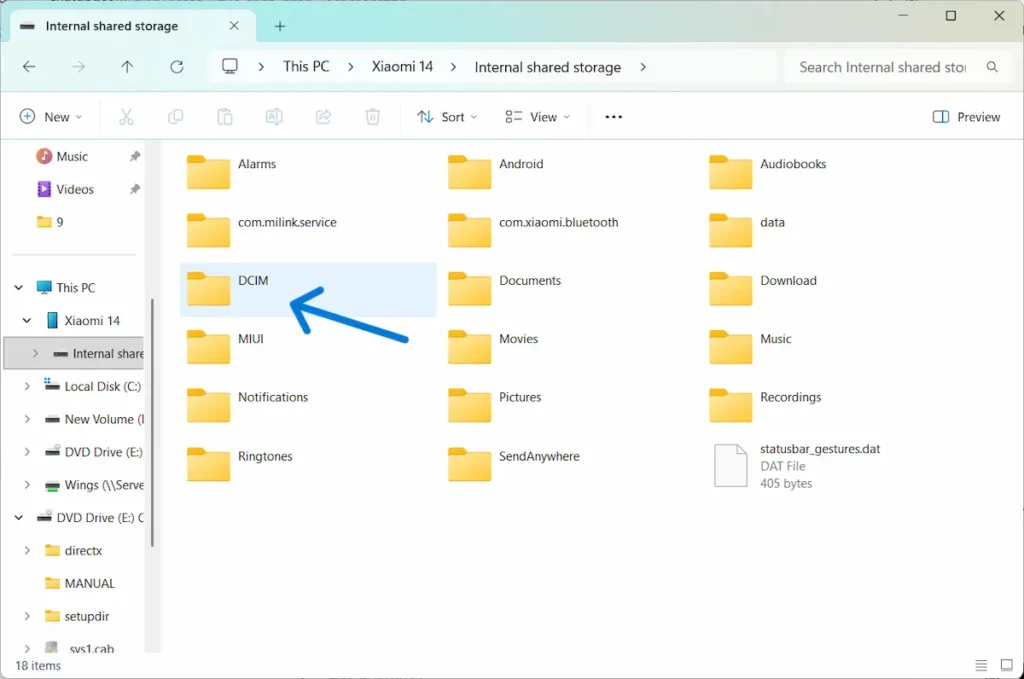The image size is (1024, 679).
Task: Collapse the Xiaomi 14 tree node
Action: tap(27, 321)
